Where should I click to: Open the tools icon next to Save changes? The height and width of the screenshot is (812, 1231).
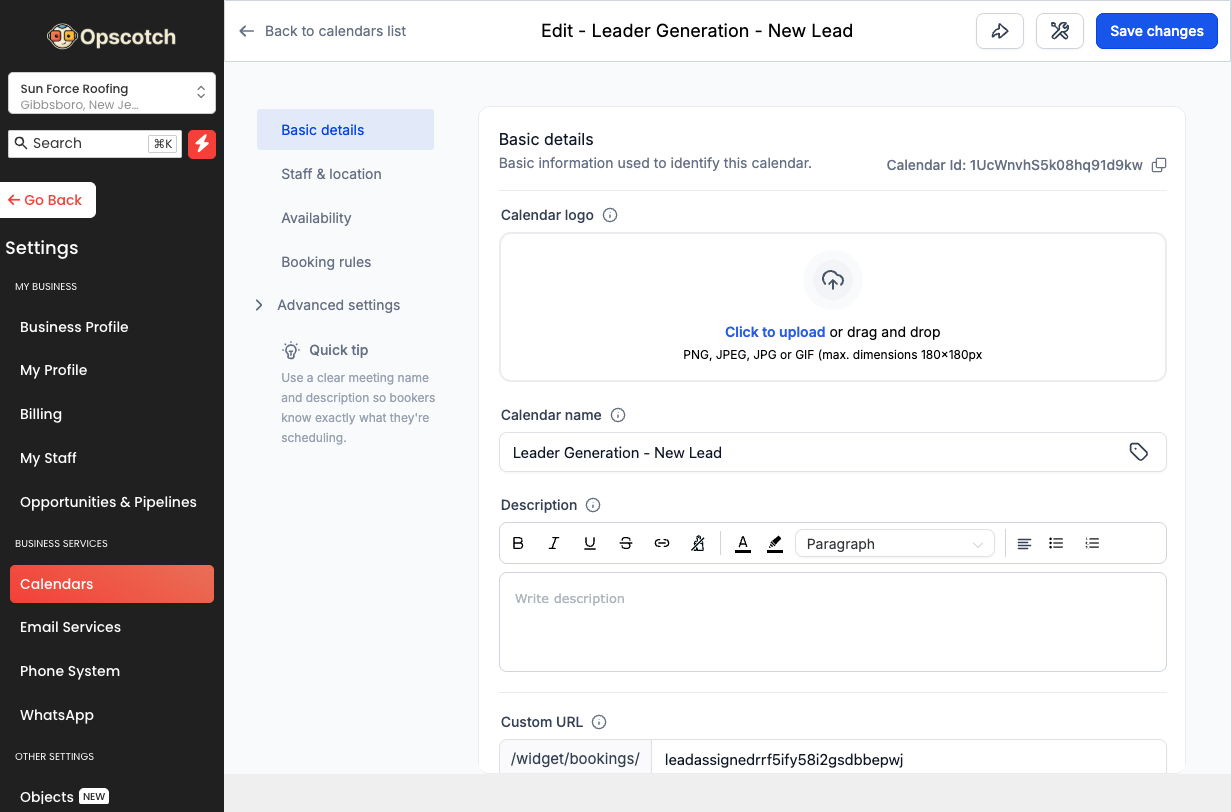coord(1060,31)
